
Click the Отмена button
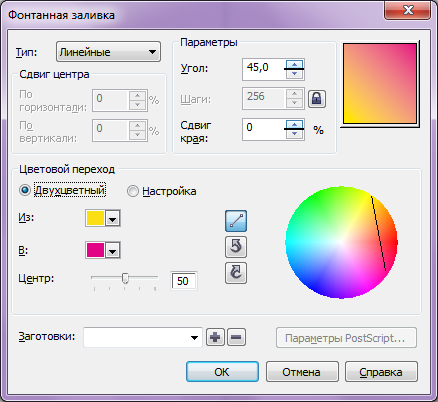(302, 372)
